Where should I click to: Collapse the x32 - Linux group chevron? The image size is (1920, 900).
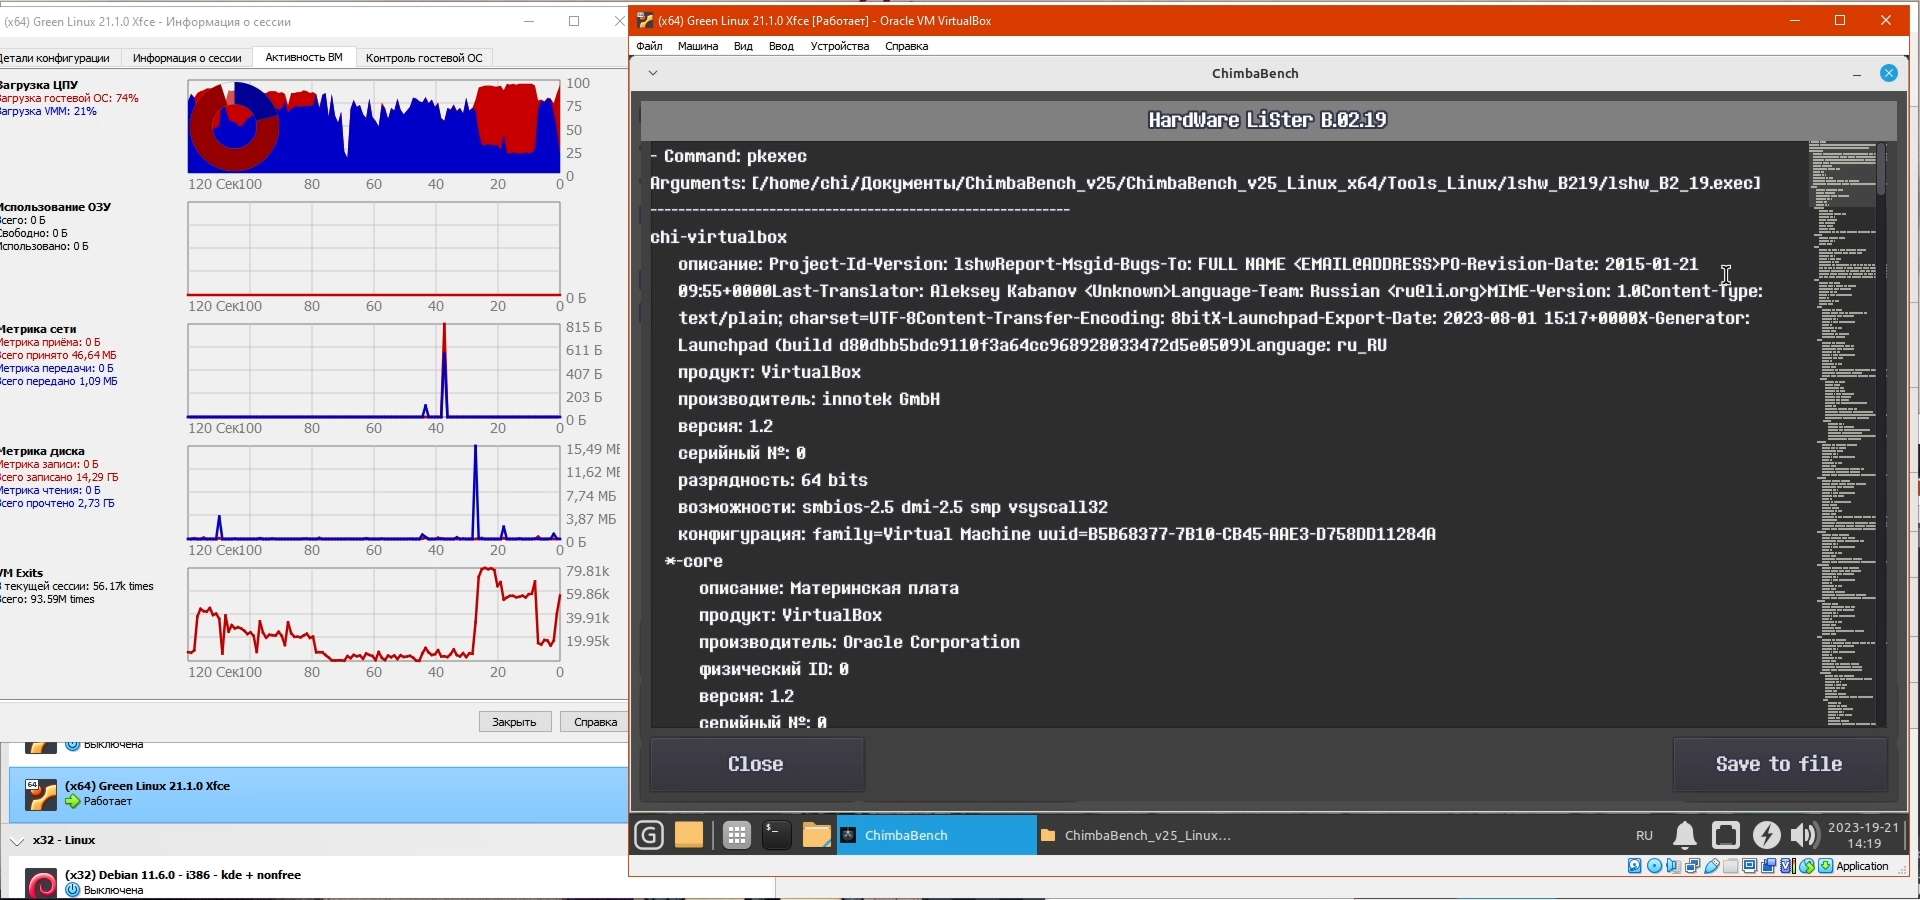click(x=17, y=841)
